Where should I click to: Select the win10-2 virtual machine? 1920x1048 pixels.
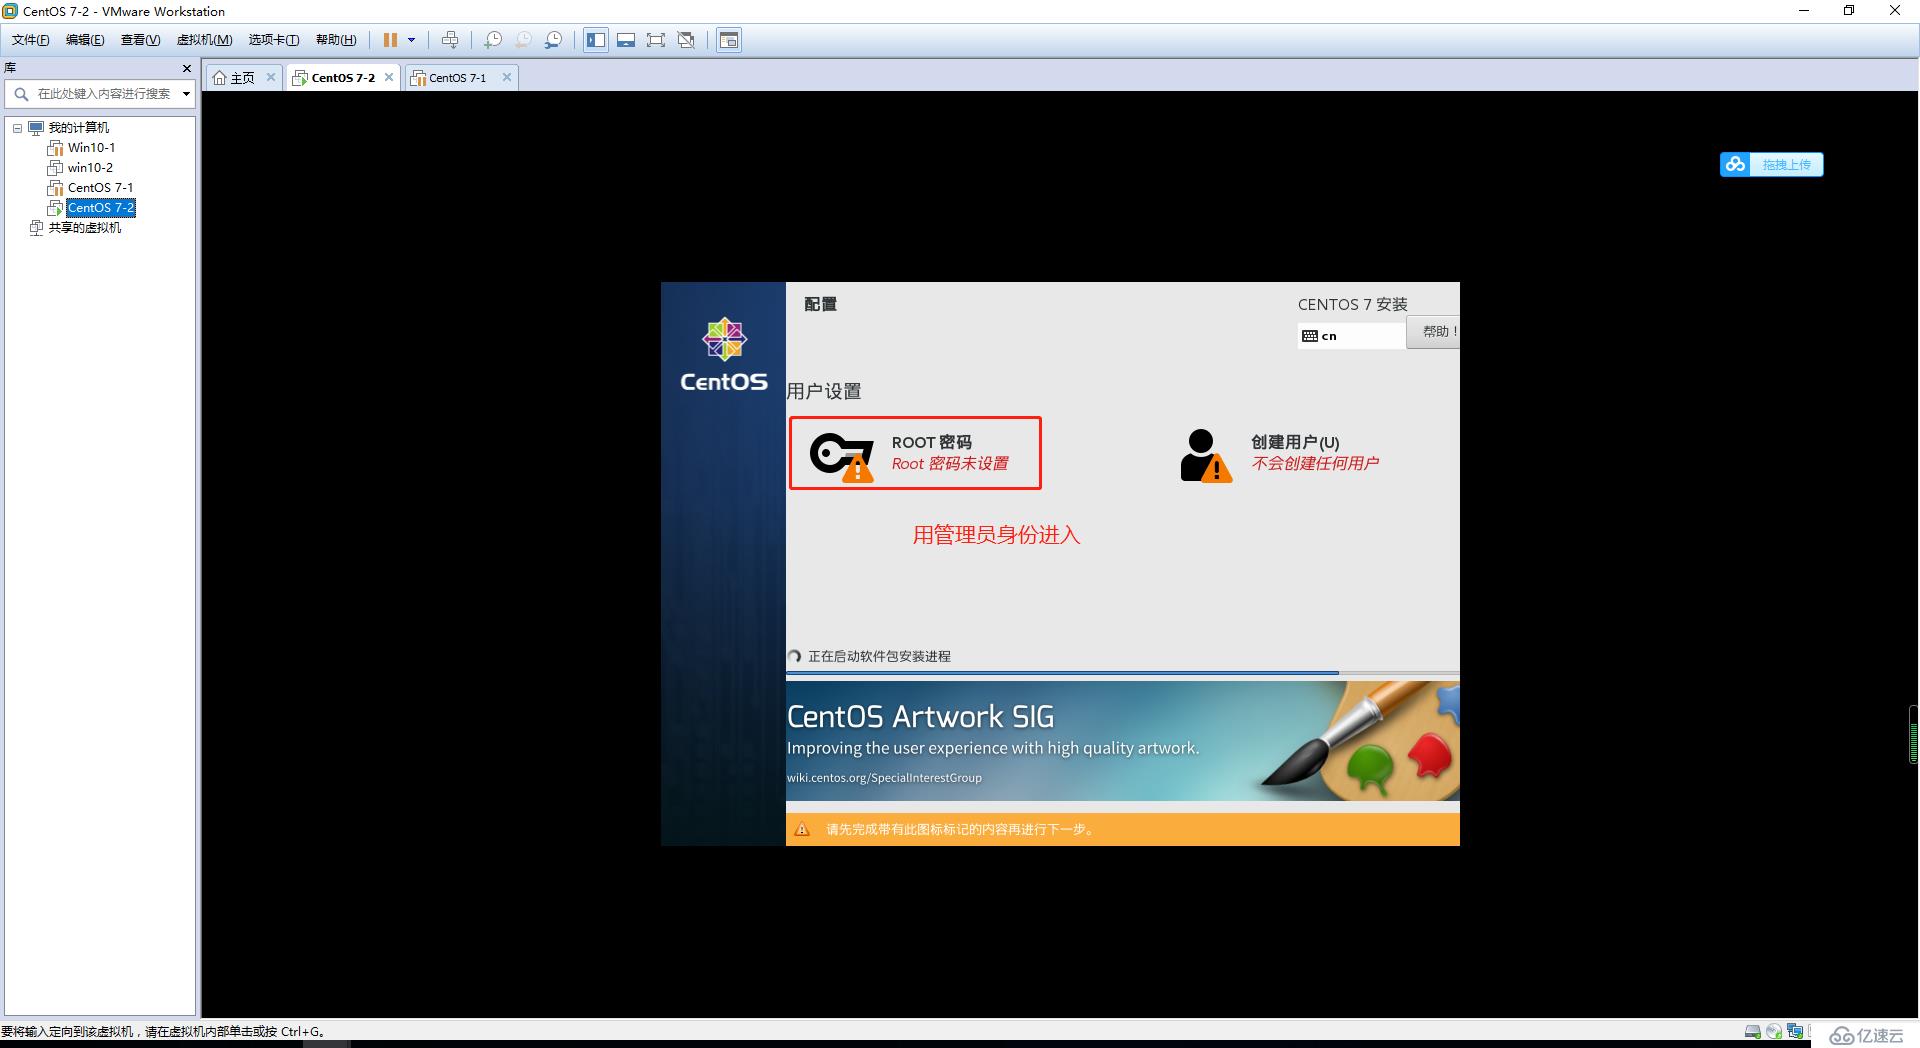pos(90,168)
